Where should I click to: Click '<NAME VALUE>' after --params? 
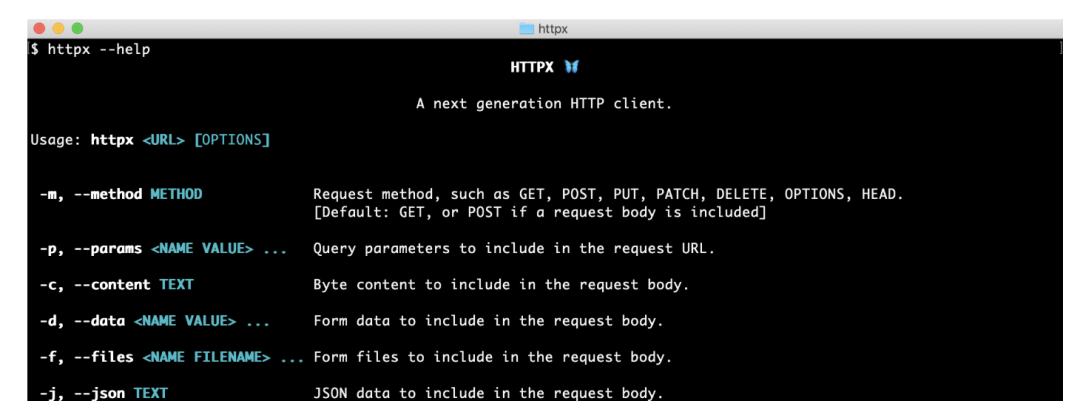point(202,249)
